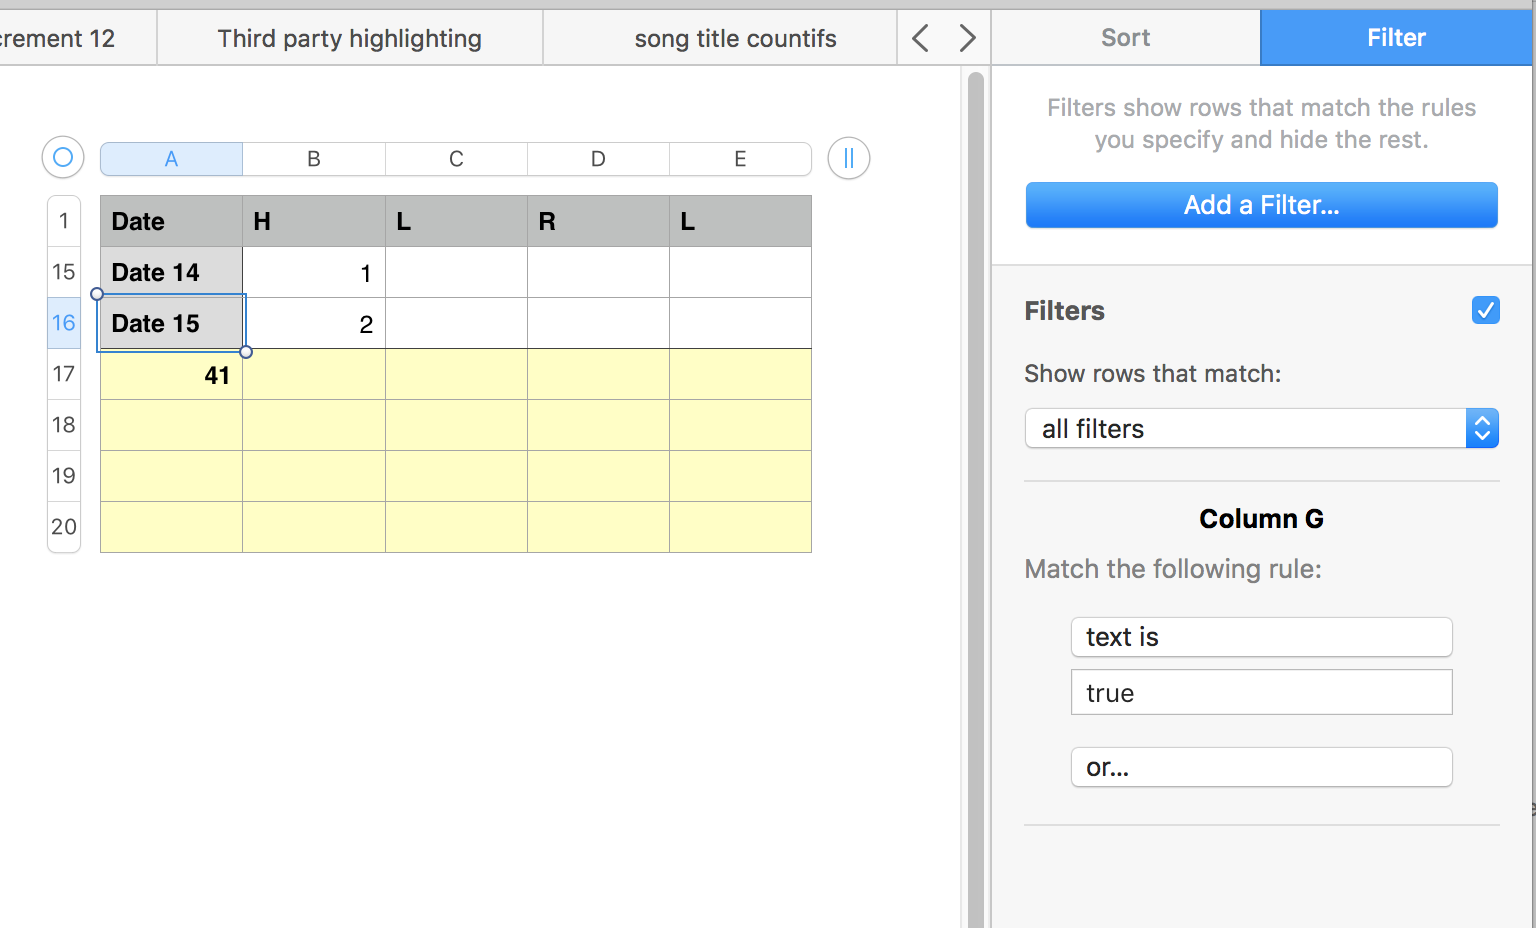Select the Filter tab

[x=1396, y=38]
